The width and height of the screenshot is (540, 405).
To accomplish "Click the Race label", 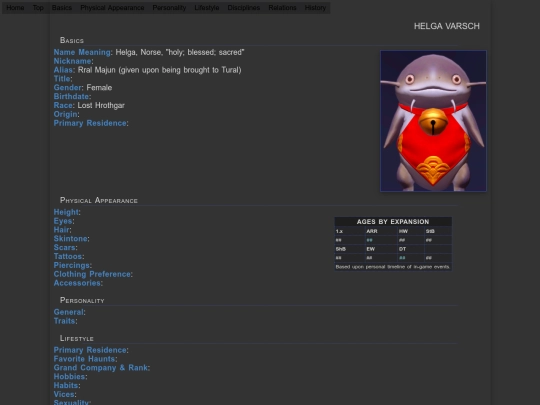I will (x=63, y=105).
